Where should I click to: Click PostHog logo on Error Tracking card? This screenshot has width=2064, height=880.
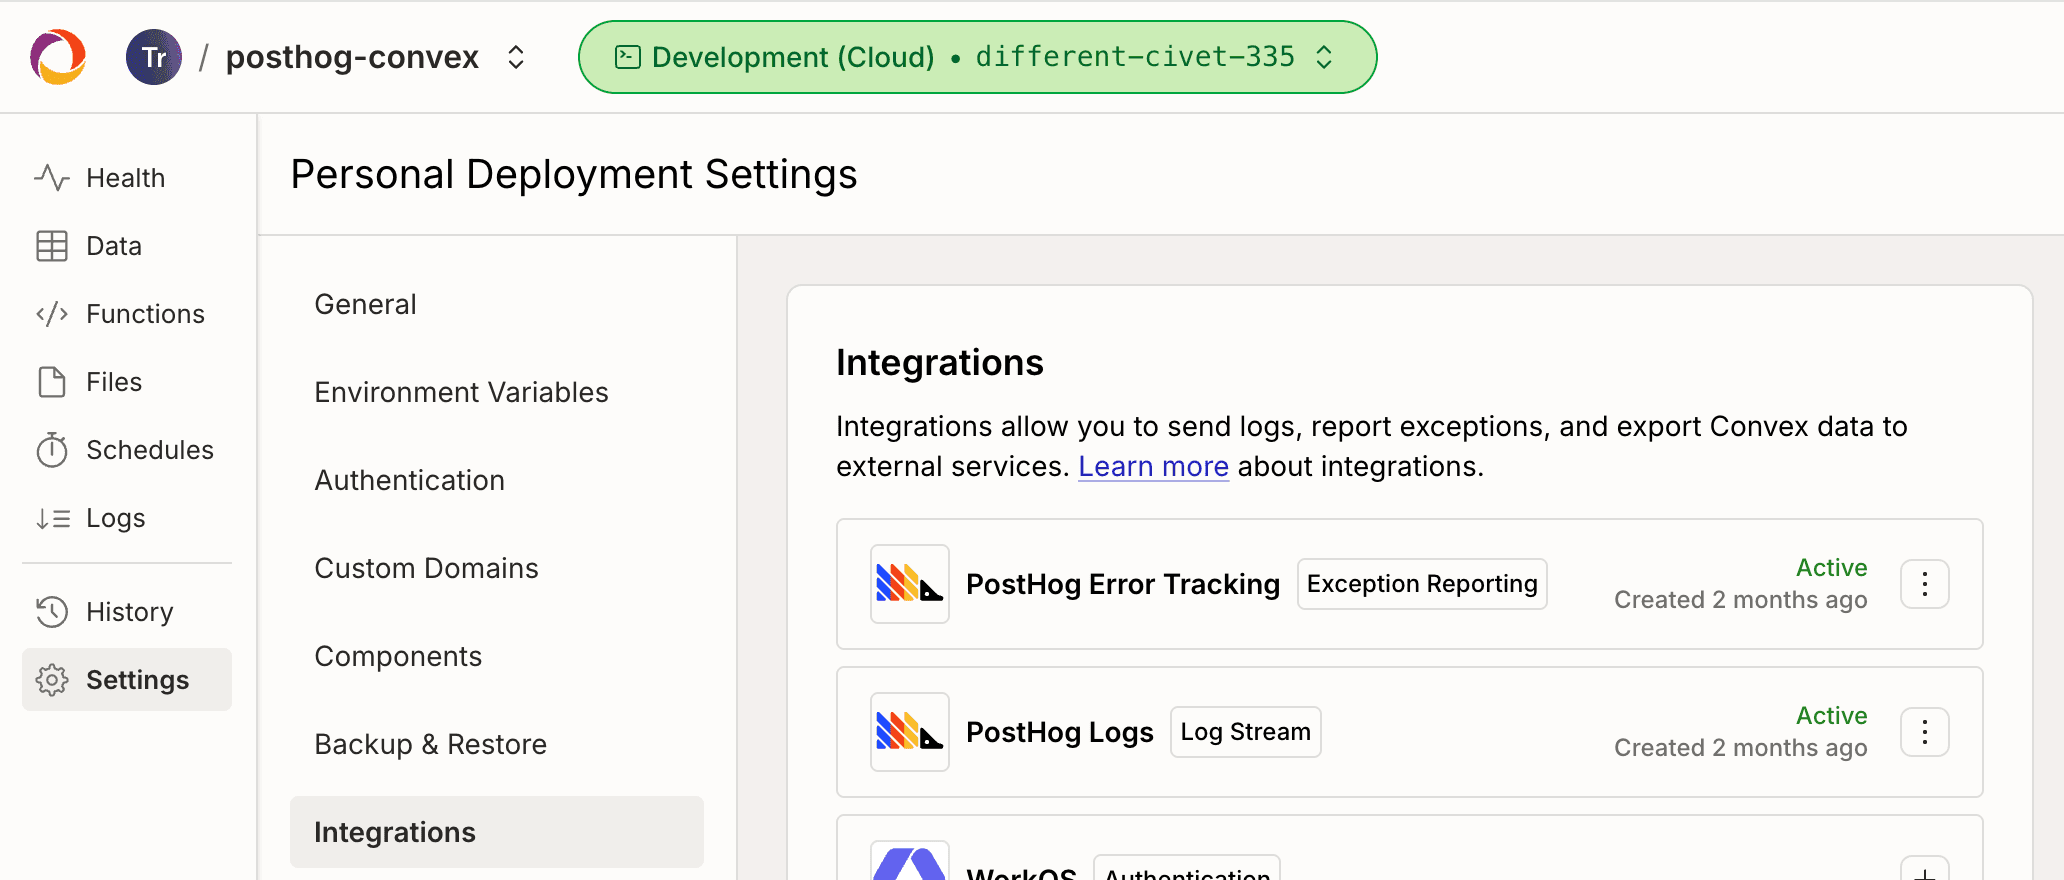click(x=910, y=584)
